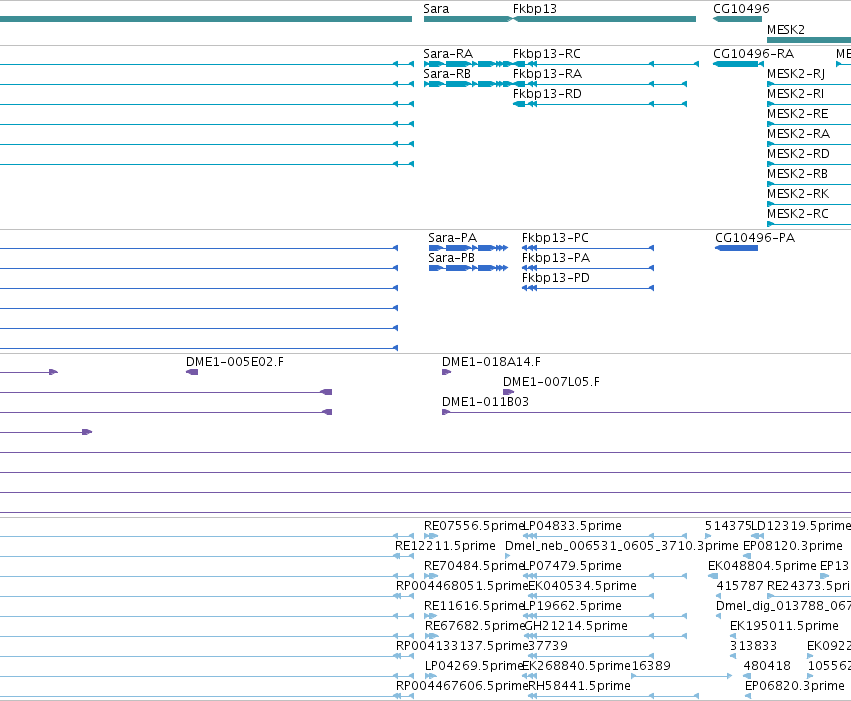Image resolution: width=851 pixels, height=701 pixels.
Task: Select the CG10496-PA protein feature
Action: (x=736, y=248)
